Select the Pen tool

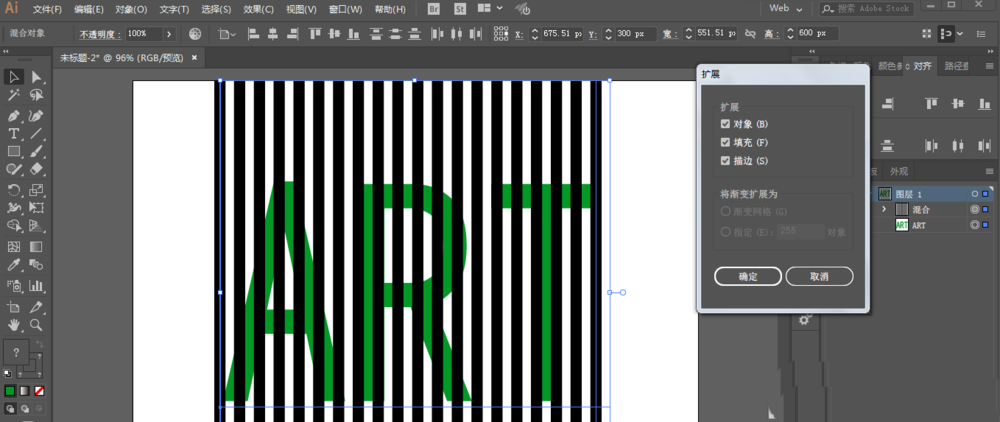pyautogui.click(x=14, y=116)
